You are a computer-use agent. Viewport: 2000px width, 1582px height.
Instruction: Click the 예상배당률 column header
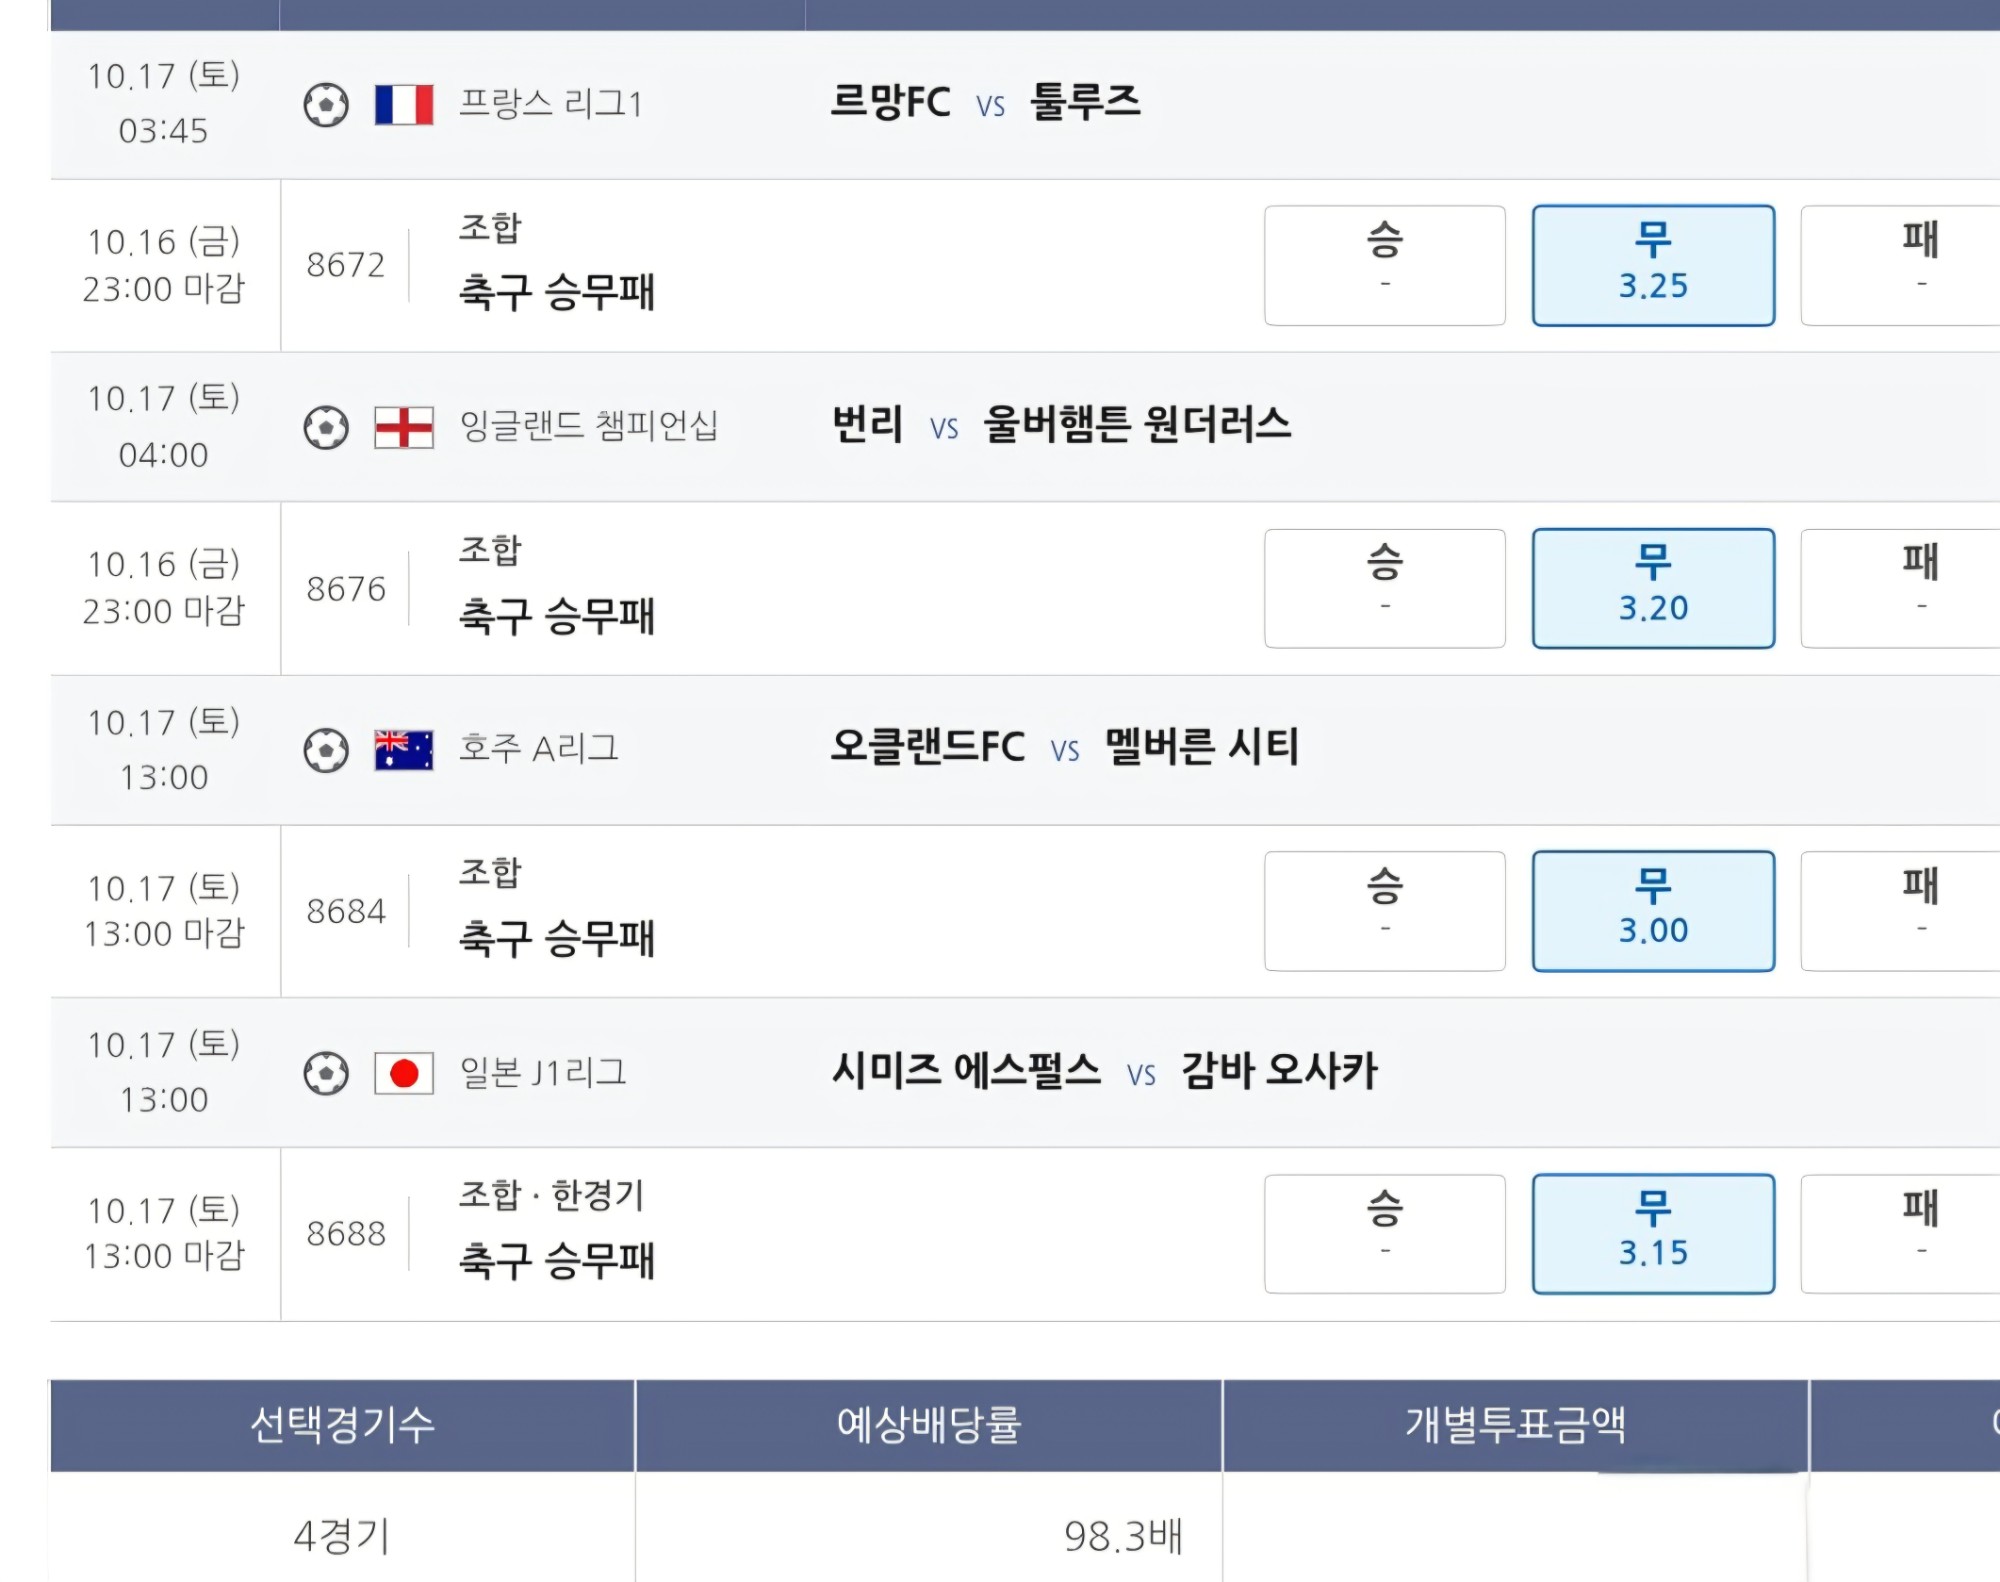pos(928,1425)
